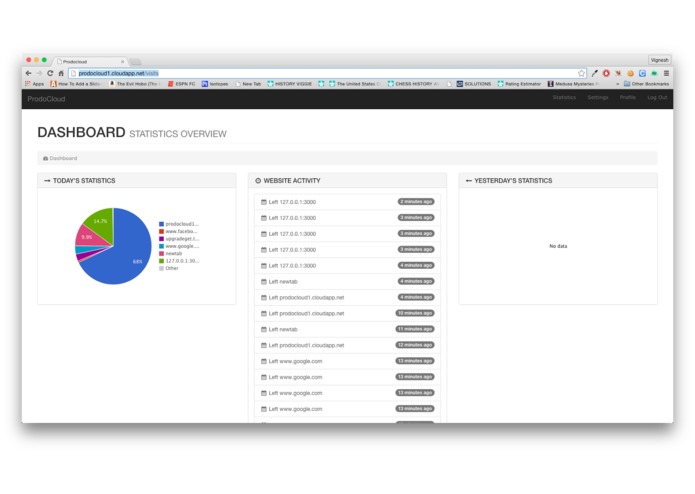This screenshot has width=695, height=494.
Task: Reload the page with the refresh icon
Action: coord(50,73)
